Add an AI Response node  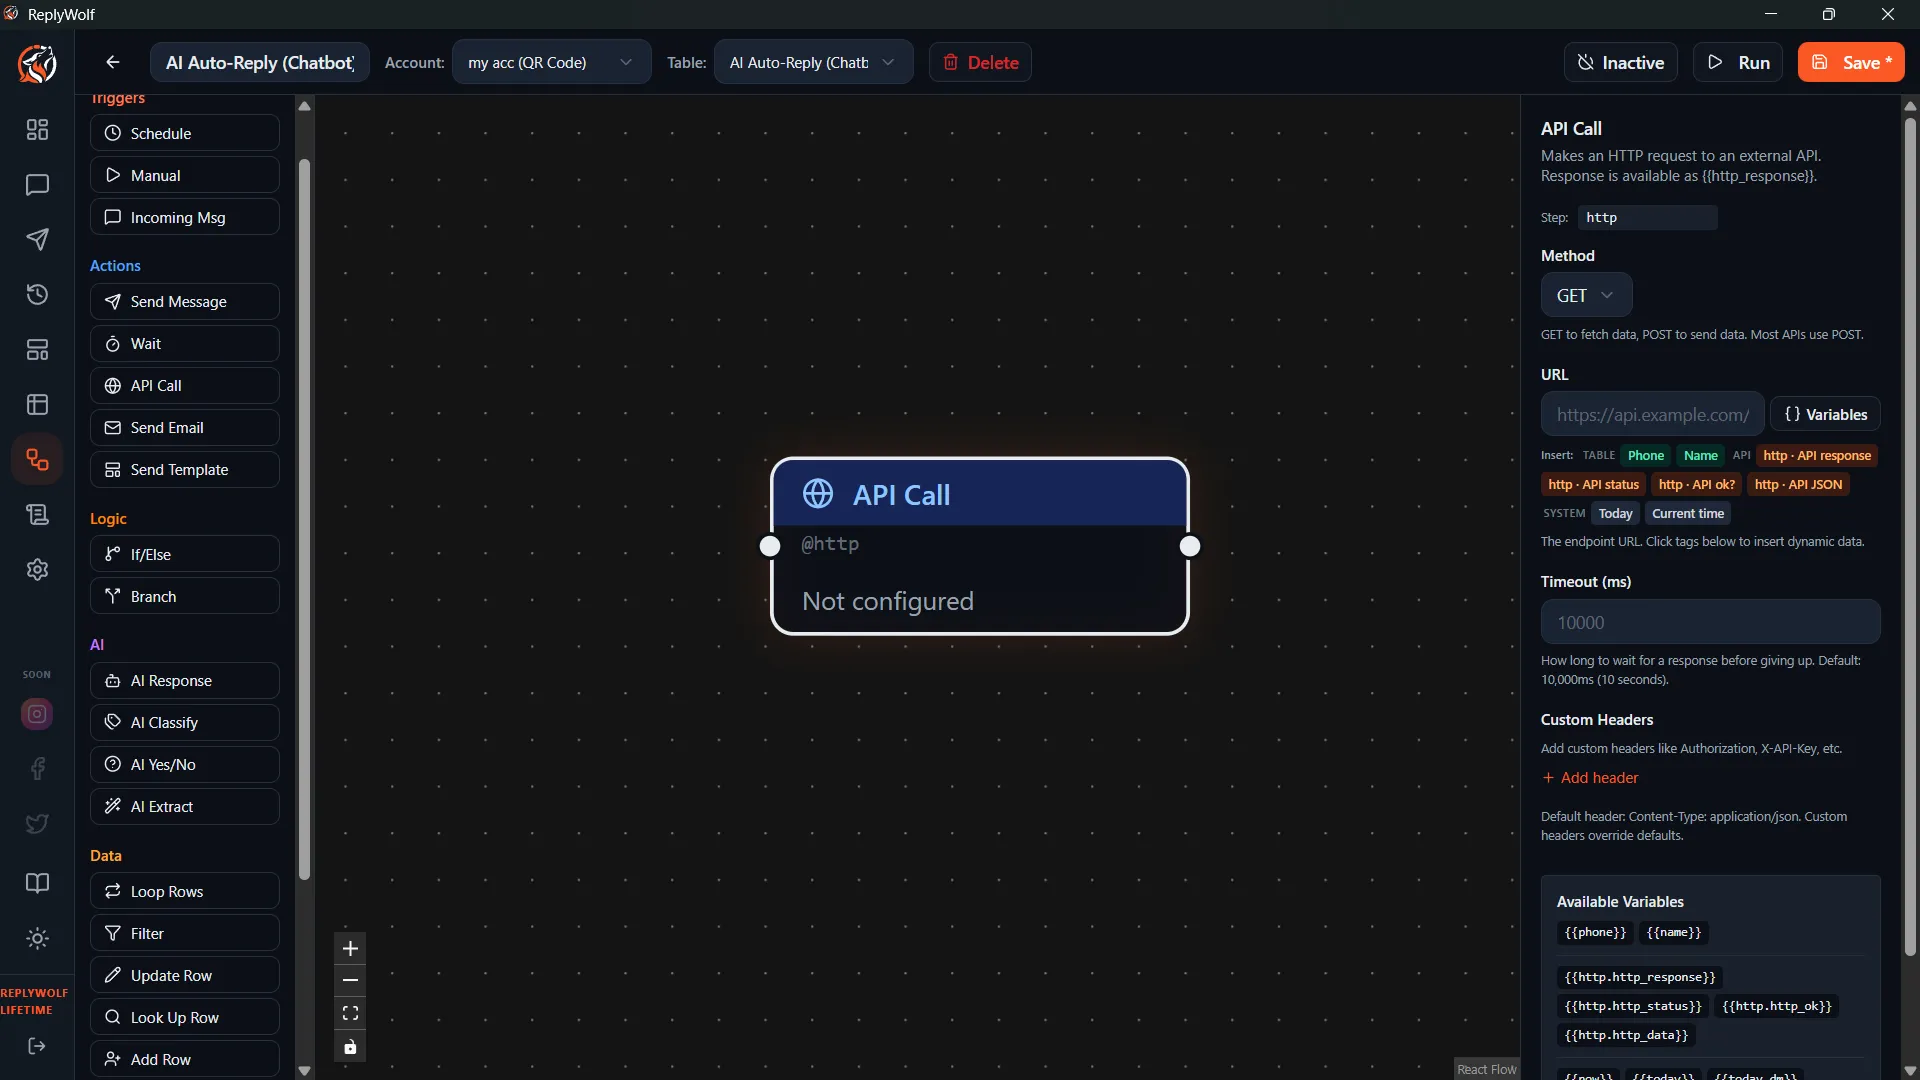(x=184, y=680)
